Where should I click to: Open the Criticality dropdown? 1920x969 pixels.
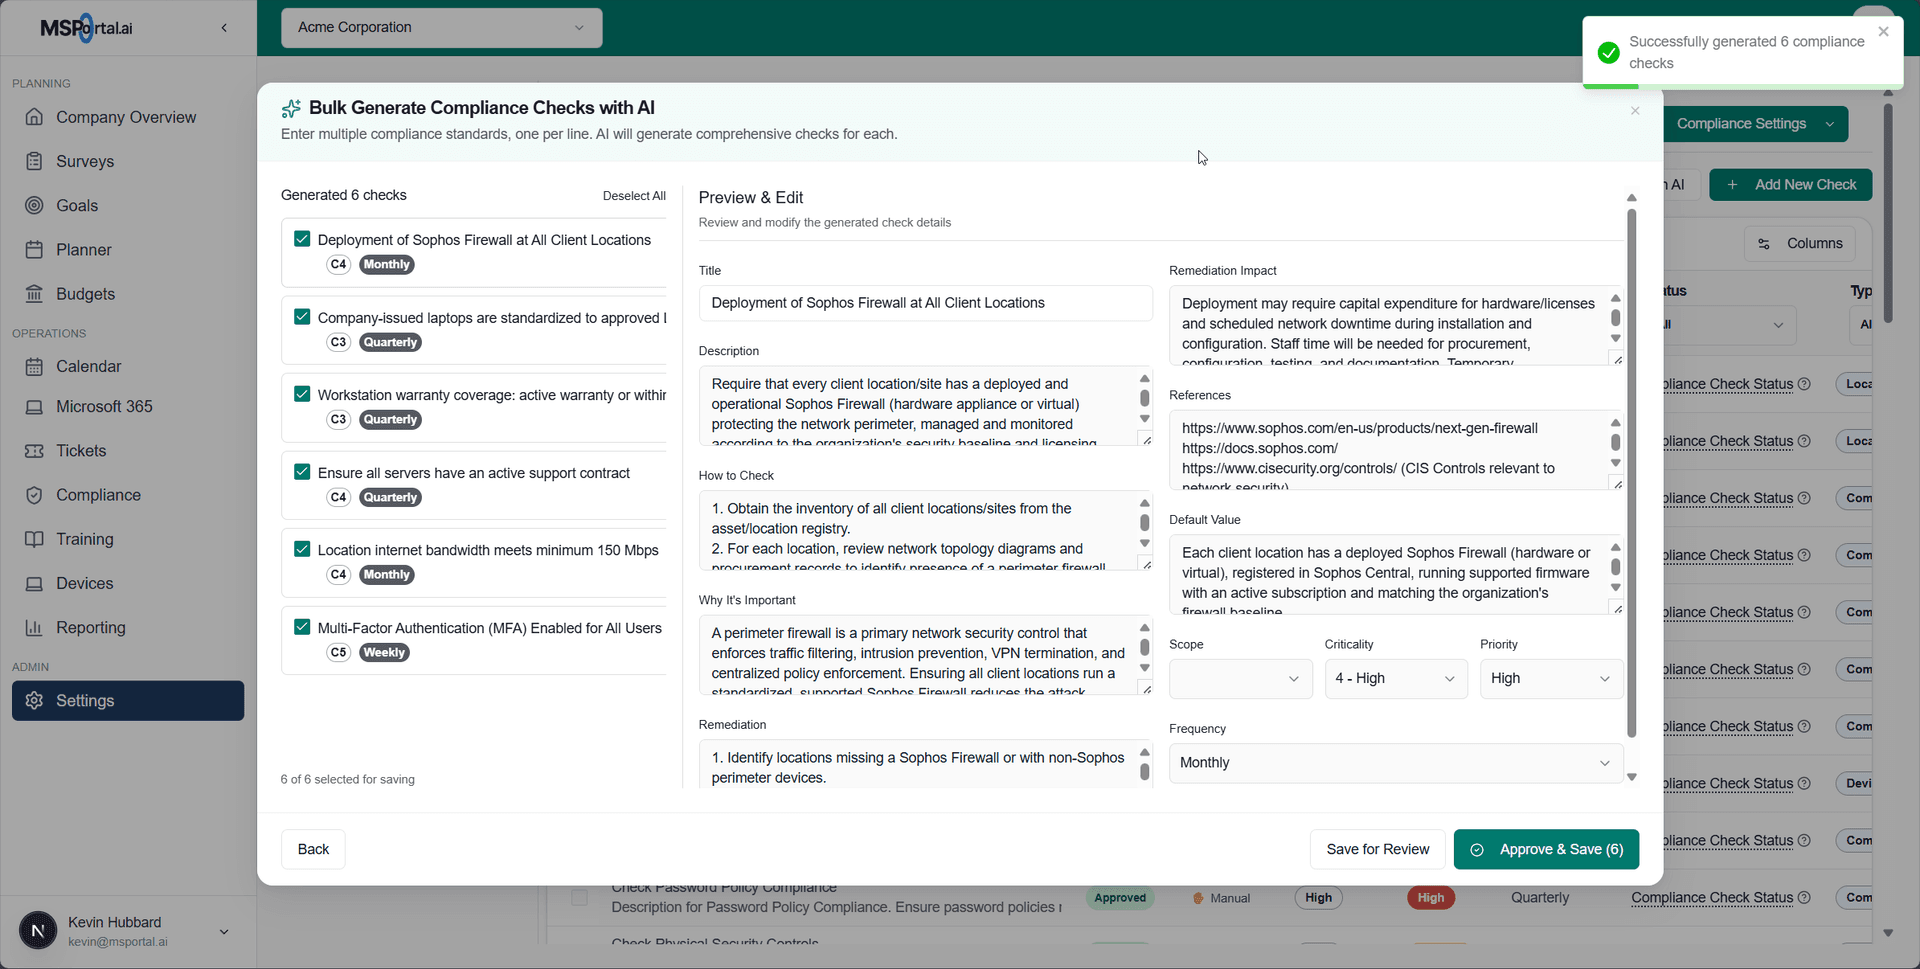point(1394,678)
